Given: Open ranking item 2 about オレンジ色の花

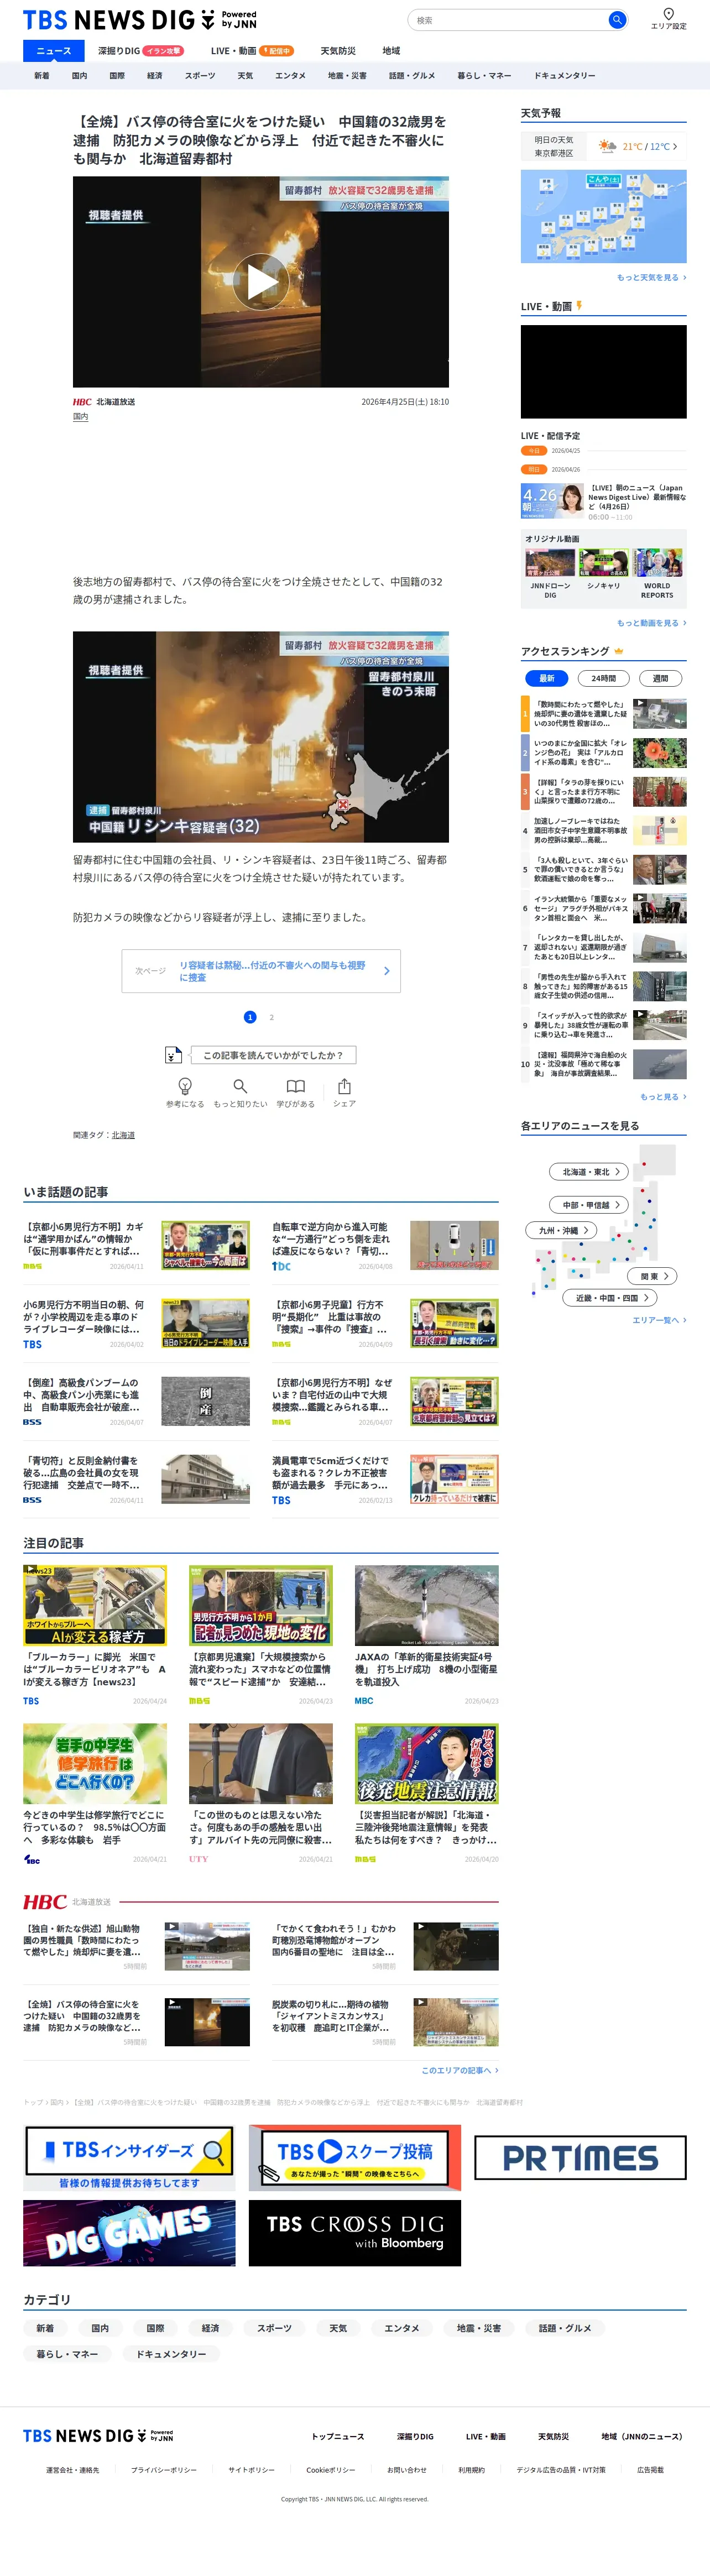Looking at the screenshot, I should (x=603, y=753).
